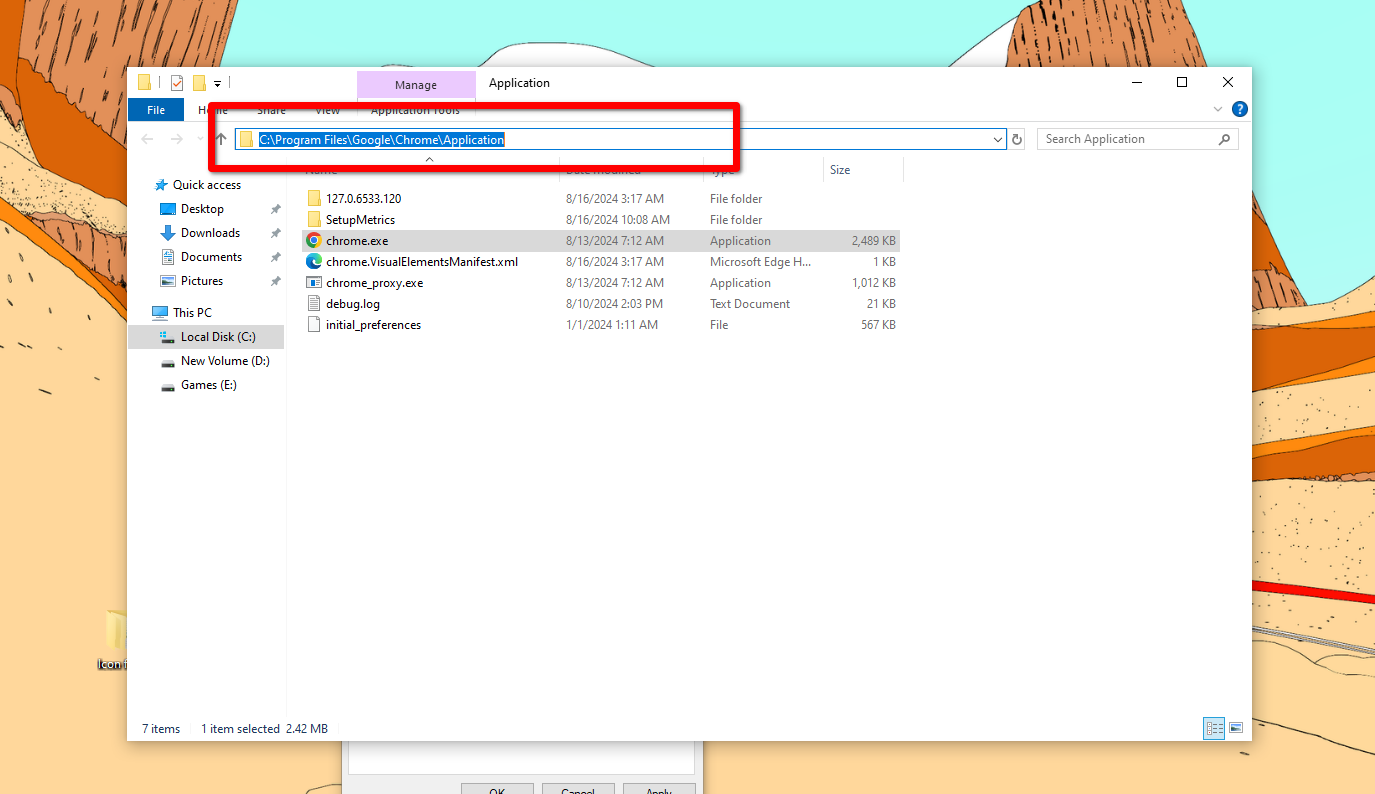Click the magnifier icon in the search box
Screen dimensions: 1375x794
[x=1224, y=139]
